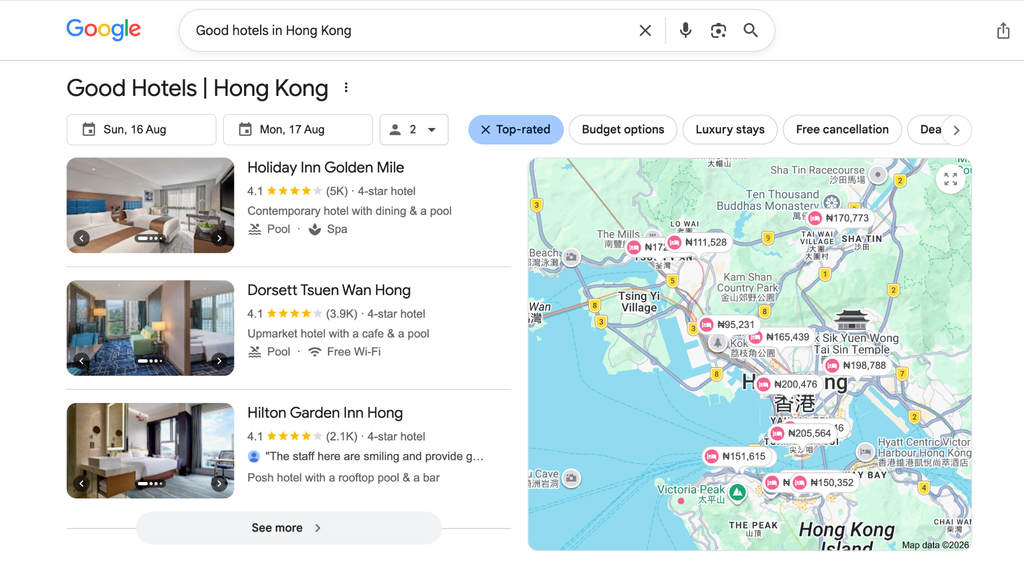1024x582 pixels.
Task: Click the search query input field
Action: point(411,31)
